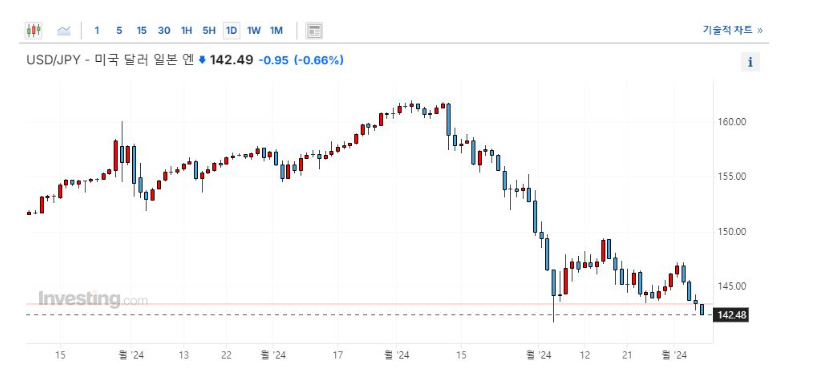821x381 pixels.
Task: Open the news overlay icon beside 1M
Action: (314, 31)
